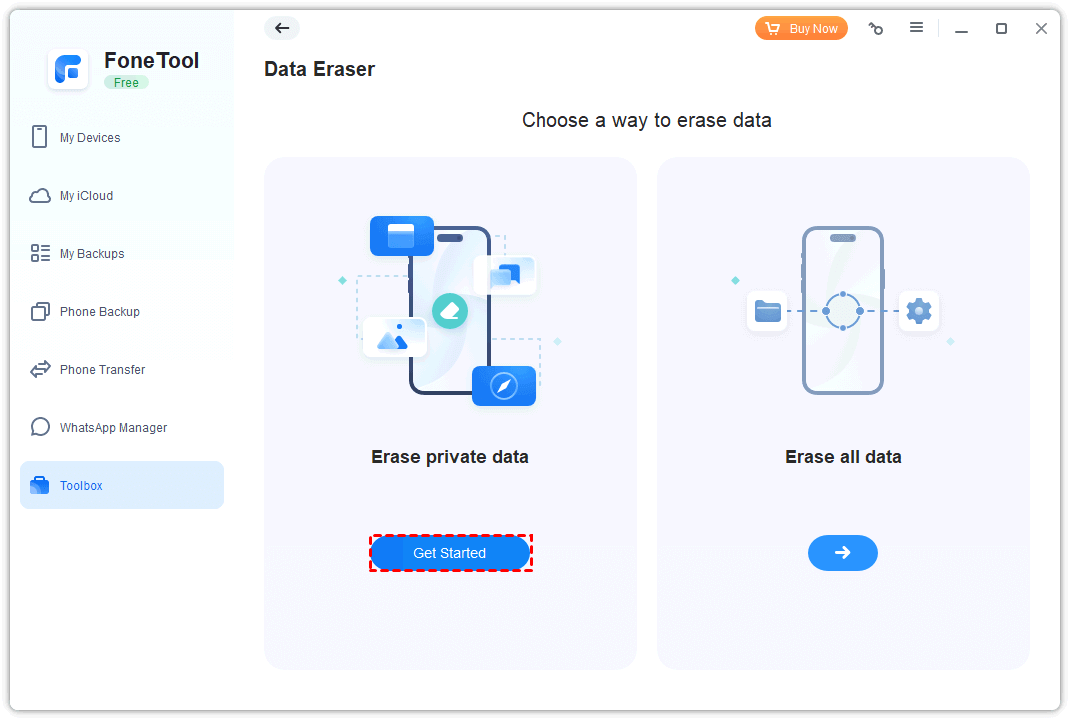Click the My Devices phone icon

click(x=40, y=137)
